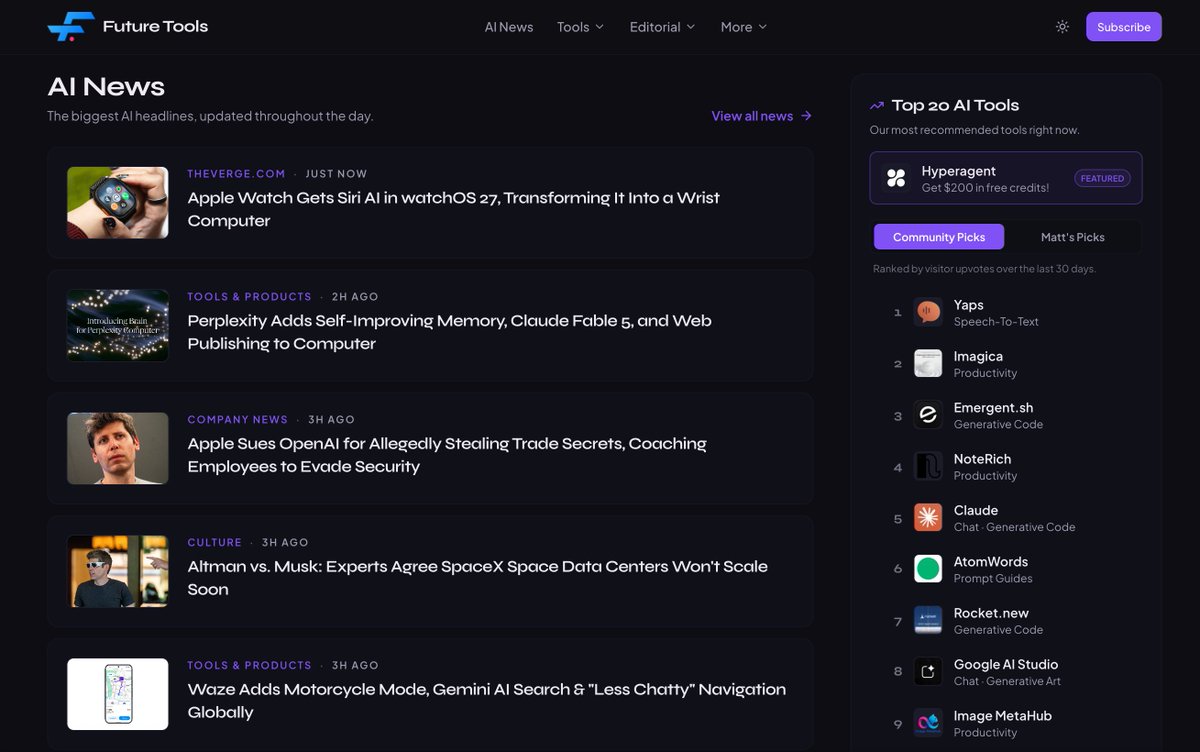Switch to Community Picks ranking
1200x752 pixels.
coord(939,237)
